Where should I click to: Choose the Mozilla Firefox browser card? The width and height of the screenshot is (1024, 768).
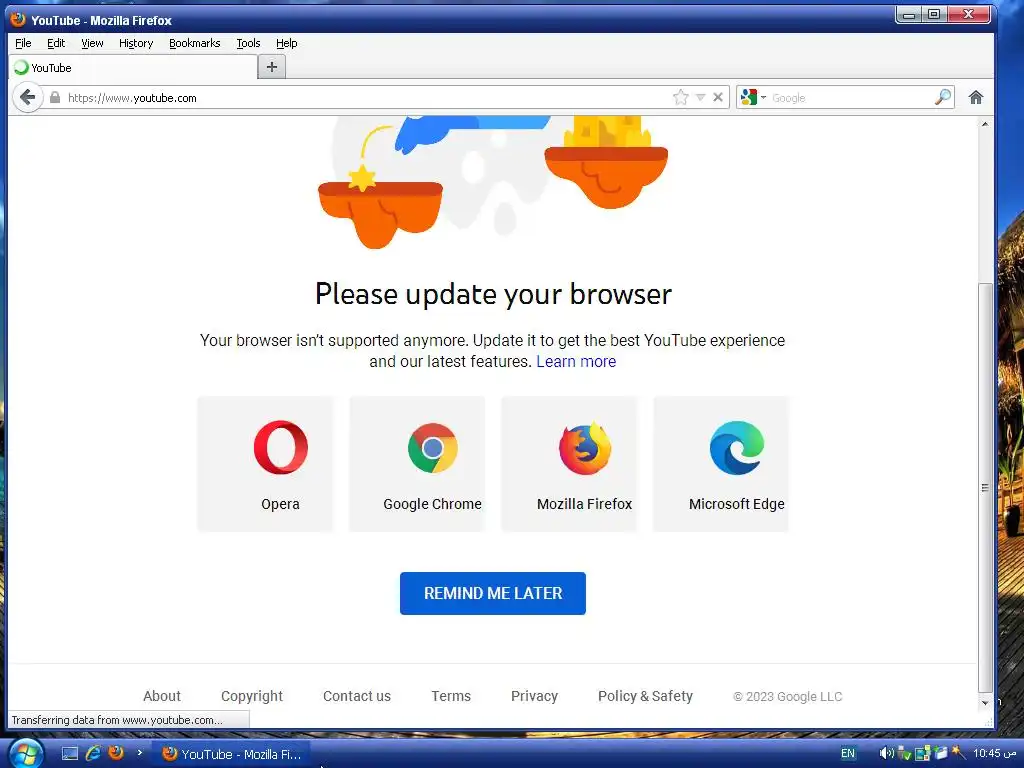(x=569, y=464)
